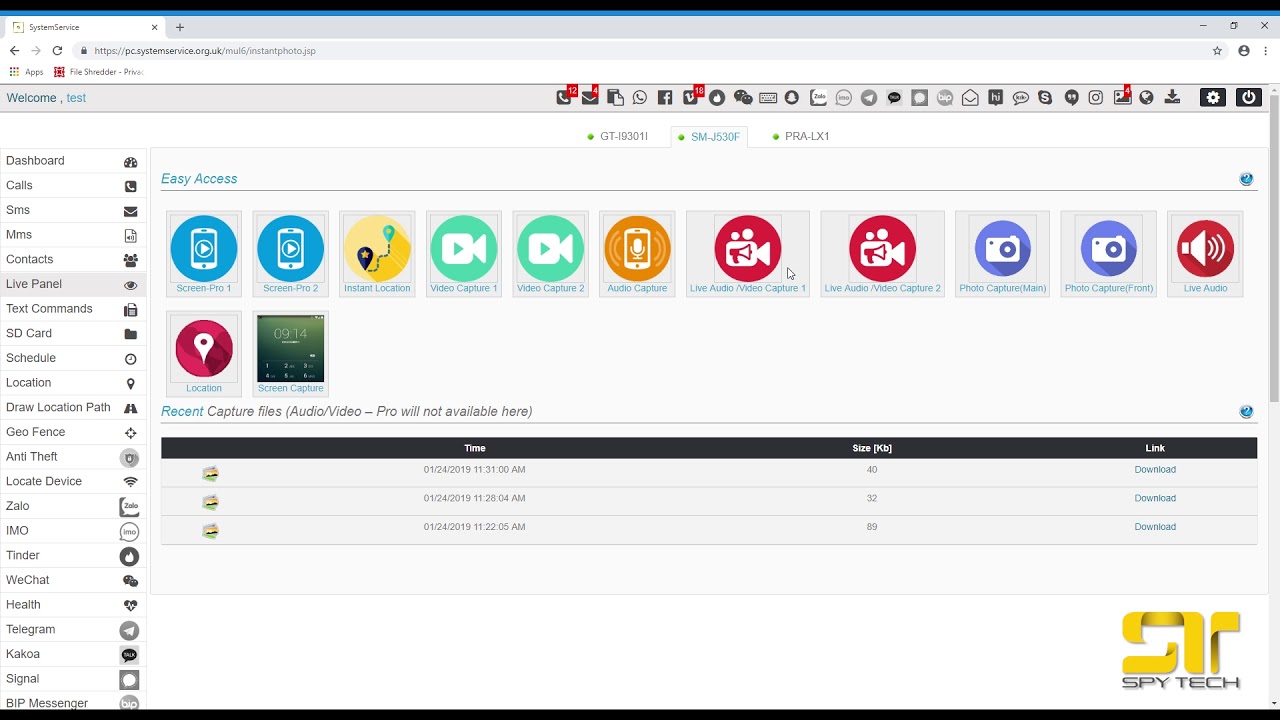Download the 11:22:05 AM capture file
The height and width of the screenshot is (720, 1280).
tap(1155, 527)
